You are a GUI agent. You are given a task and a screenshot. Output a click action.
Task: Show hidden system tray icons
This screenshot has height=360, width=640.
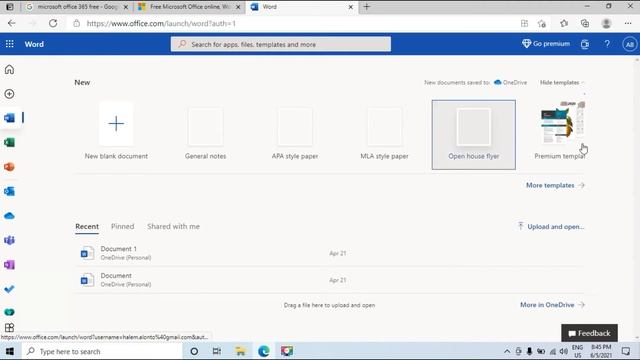(x=507, y=351)
